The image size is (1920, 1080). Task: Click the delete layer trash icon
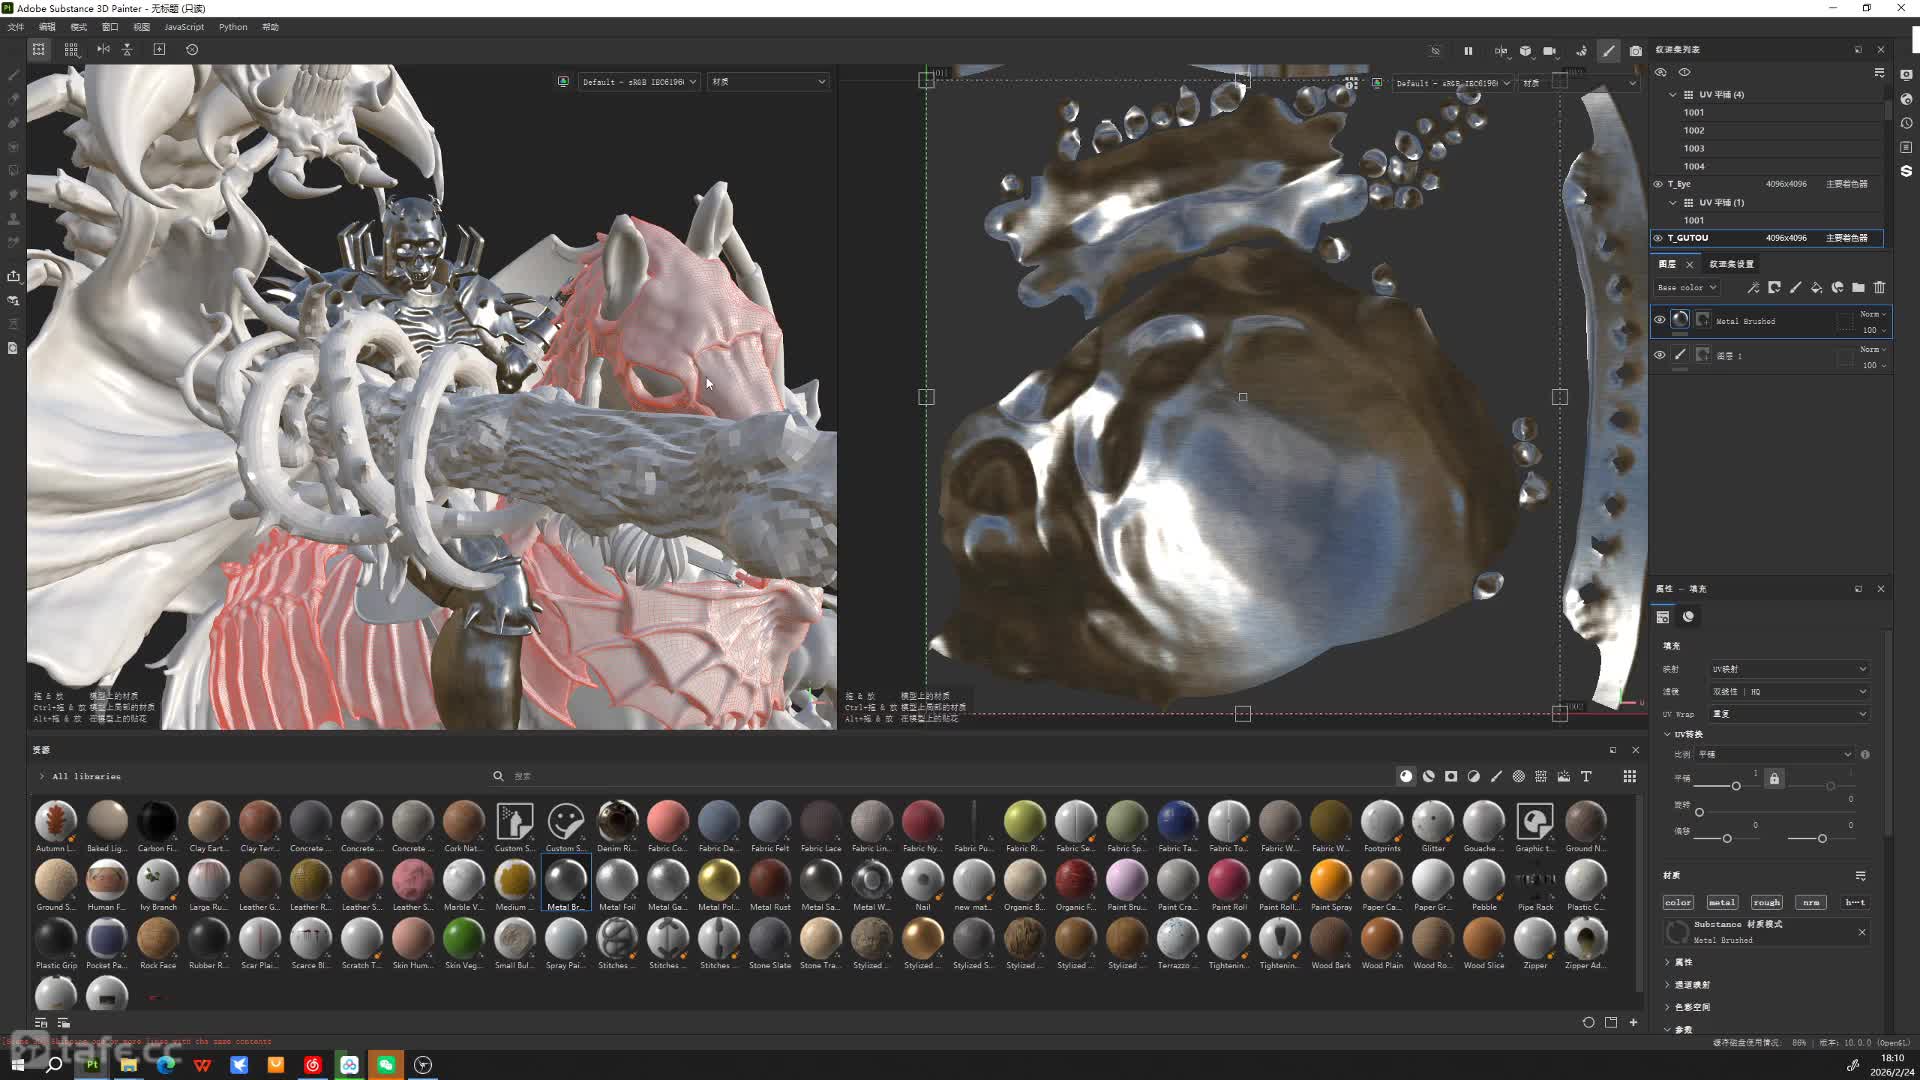coord(1879,288)
